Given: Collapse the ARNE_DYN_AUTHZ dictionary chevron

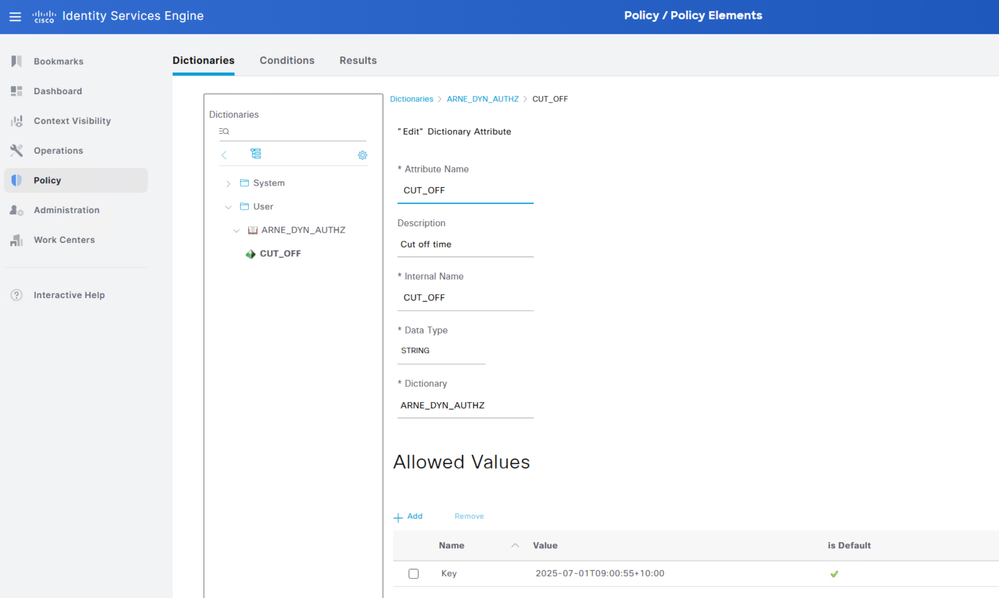Looking at the screenshot, I should 236,231.
